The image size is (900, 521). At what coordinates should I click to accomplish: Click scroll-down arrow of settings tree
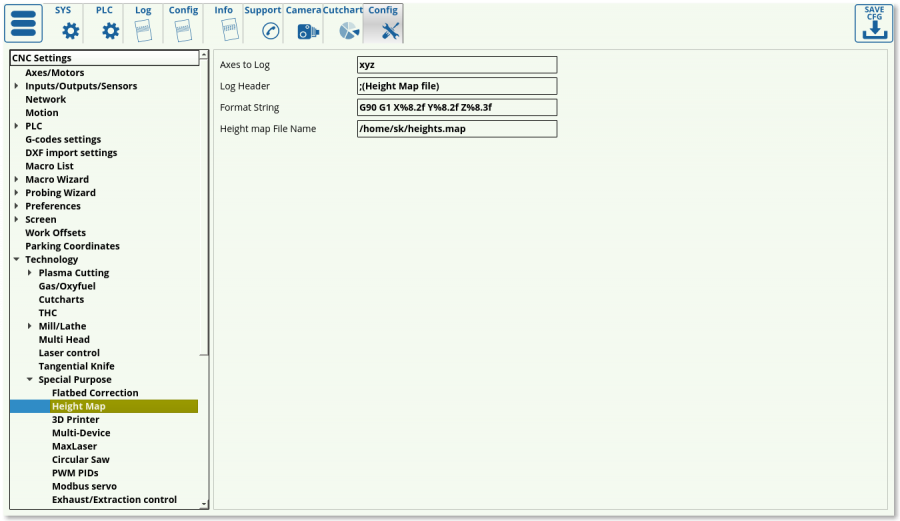point(204,504)
